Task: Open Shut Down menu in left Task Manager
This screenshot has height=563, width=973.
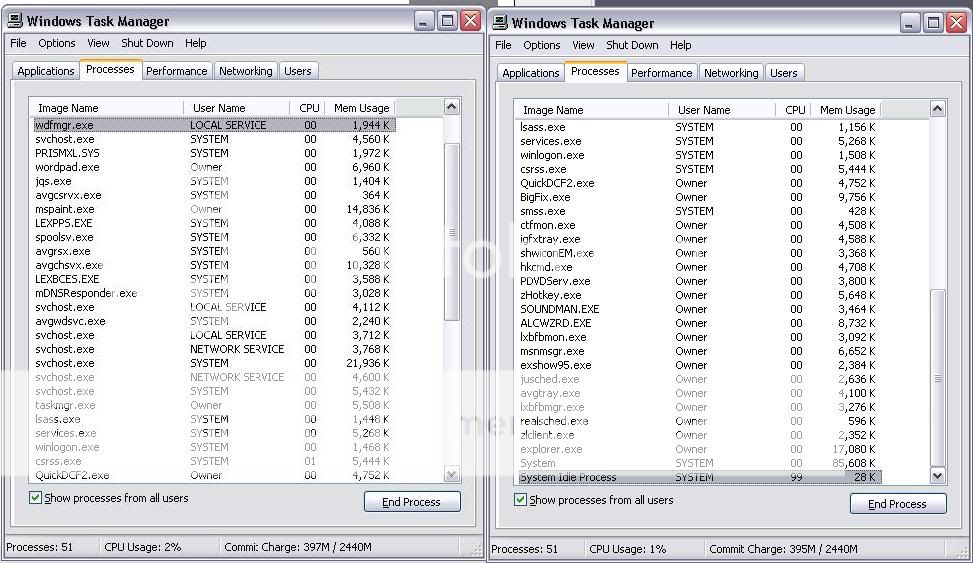Action: point(147,43)
